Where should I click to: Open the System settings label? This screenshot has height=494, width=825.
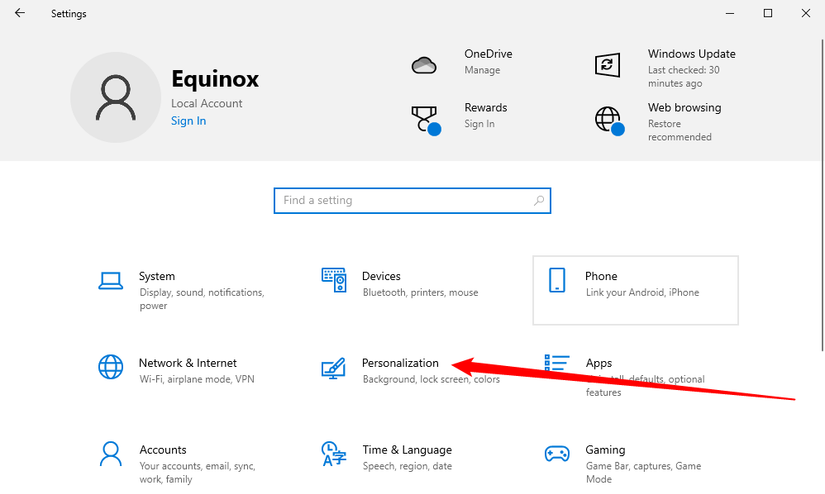(157, 276)
